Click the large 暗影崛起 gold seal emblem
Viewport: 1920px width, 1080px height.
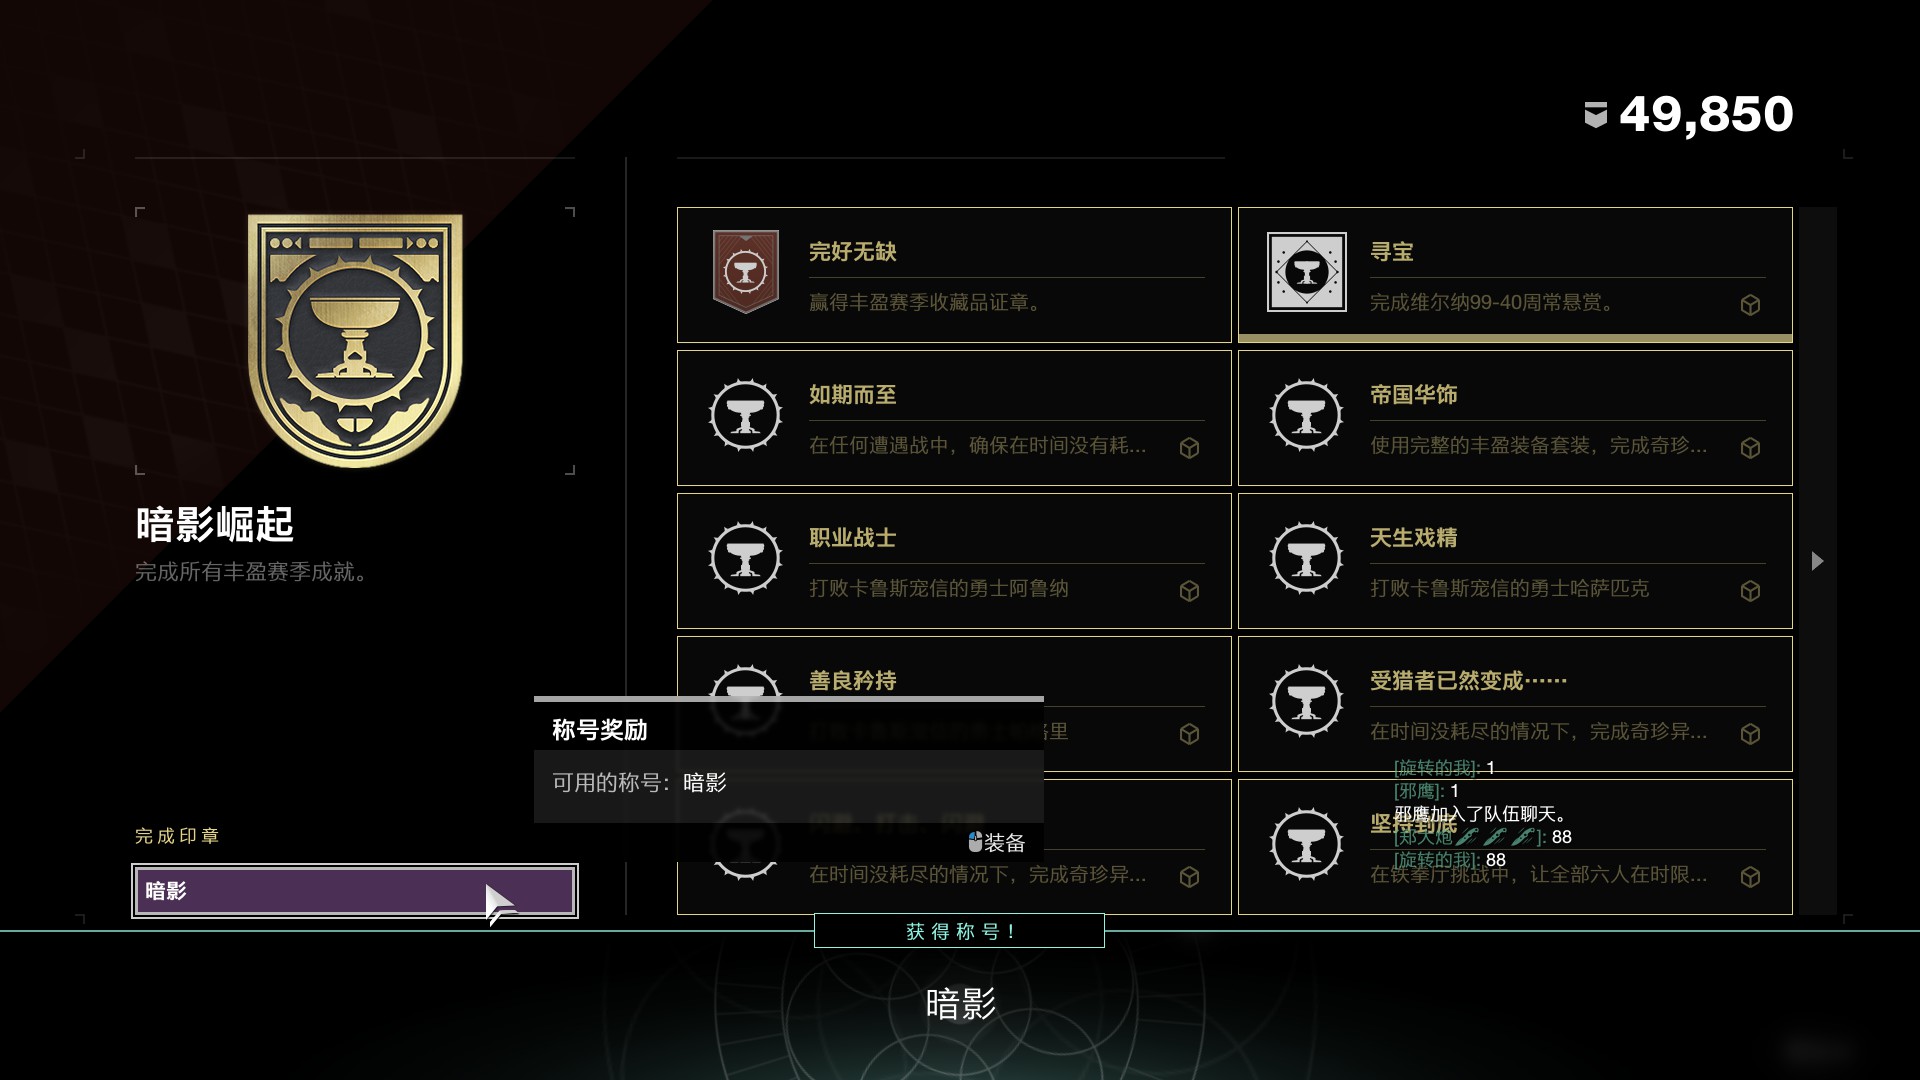tap(355, 340)
